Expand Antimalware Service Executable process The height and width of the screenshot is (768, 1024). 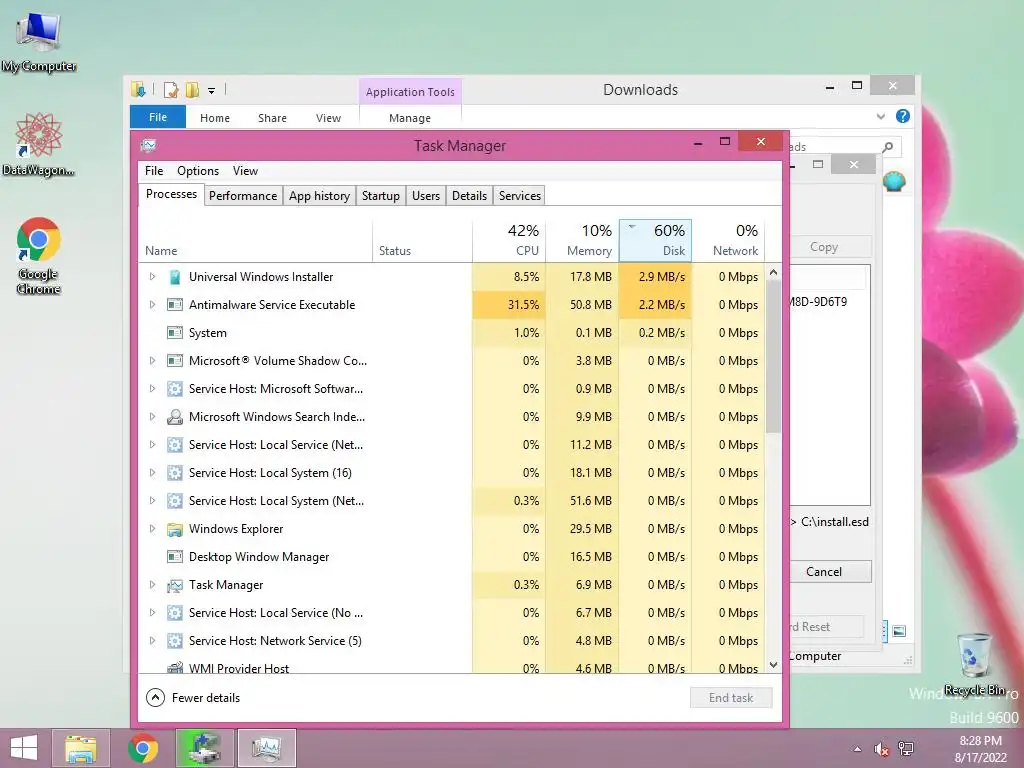click(x=152, y=305)
